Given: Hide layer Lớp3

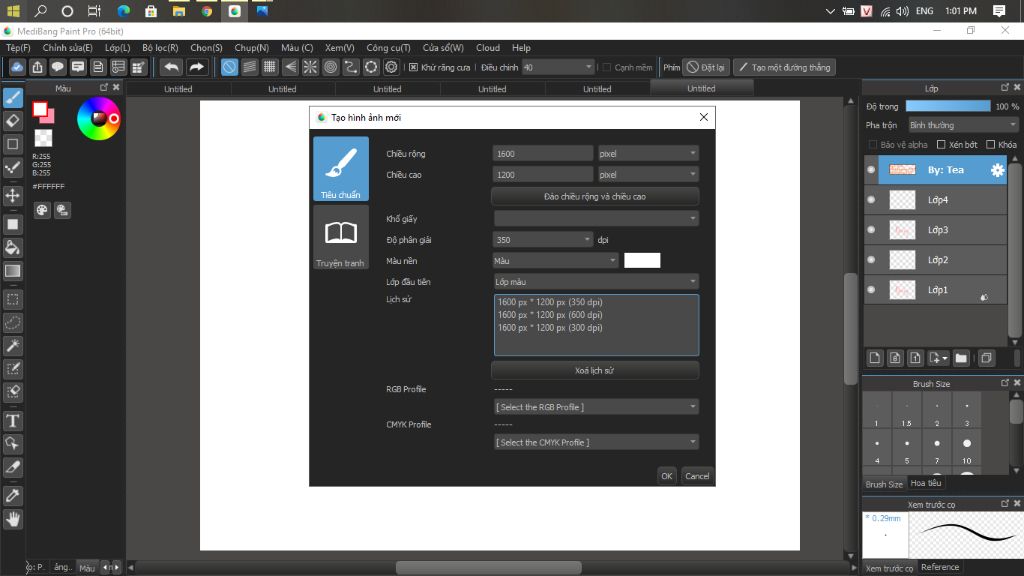Looking at the screenshot, I should point(871,230).
